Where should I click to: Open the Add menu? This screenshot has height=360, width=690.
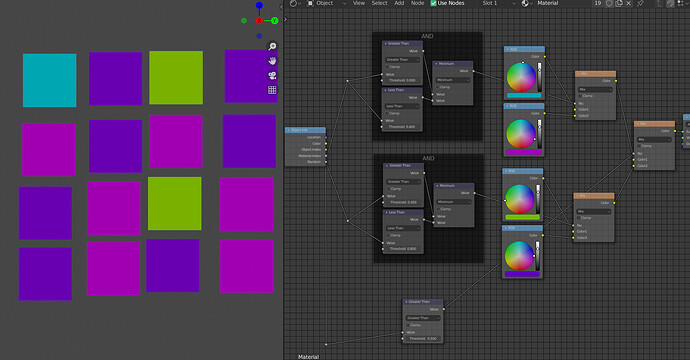[x=399, y=3]
